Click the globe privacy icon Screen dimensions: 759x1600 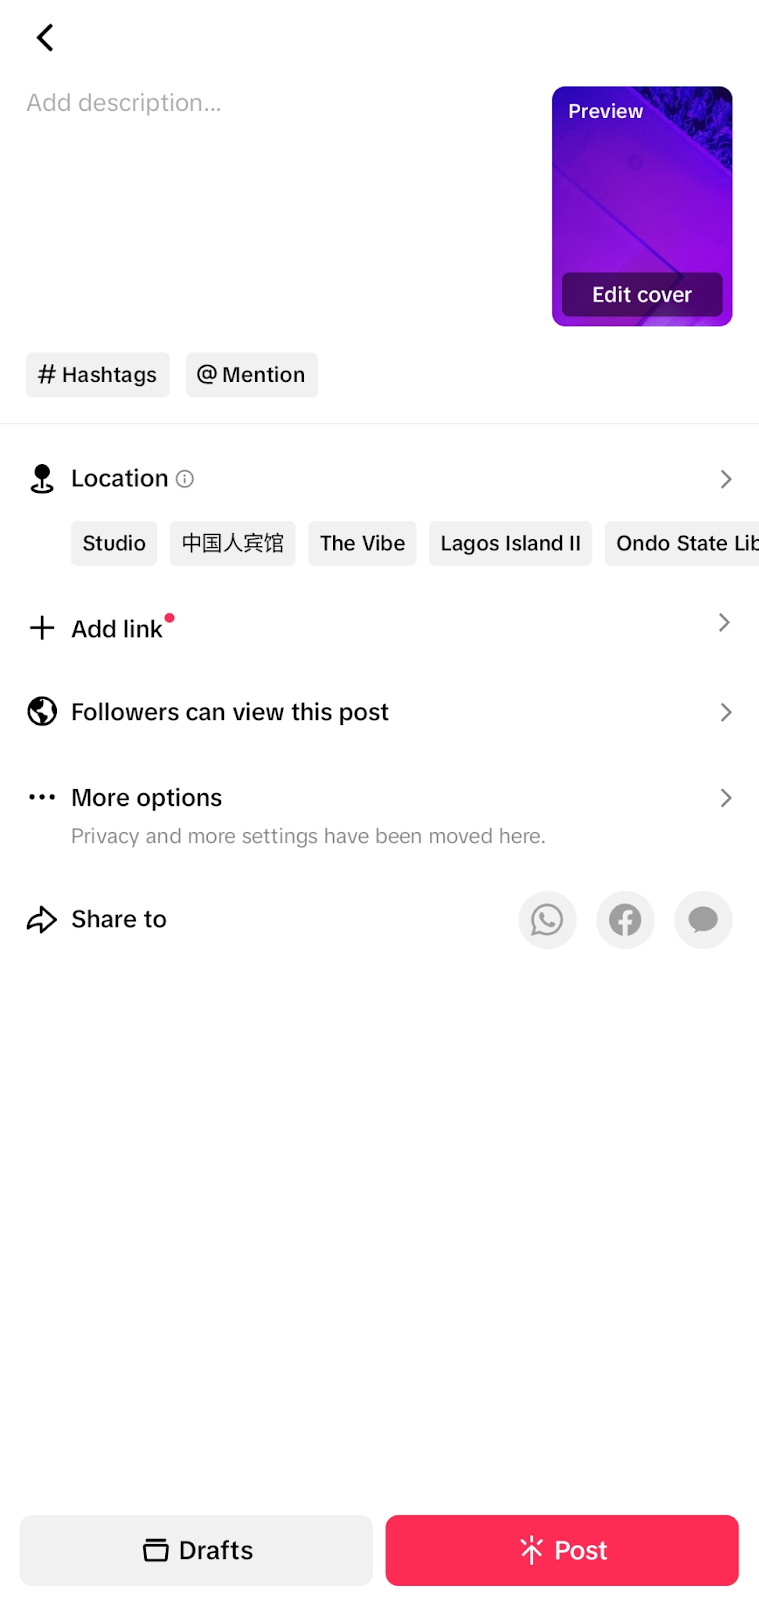(42, 712)
